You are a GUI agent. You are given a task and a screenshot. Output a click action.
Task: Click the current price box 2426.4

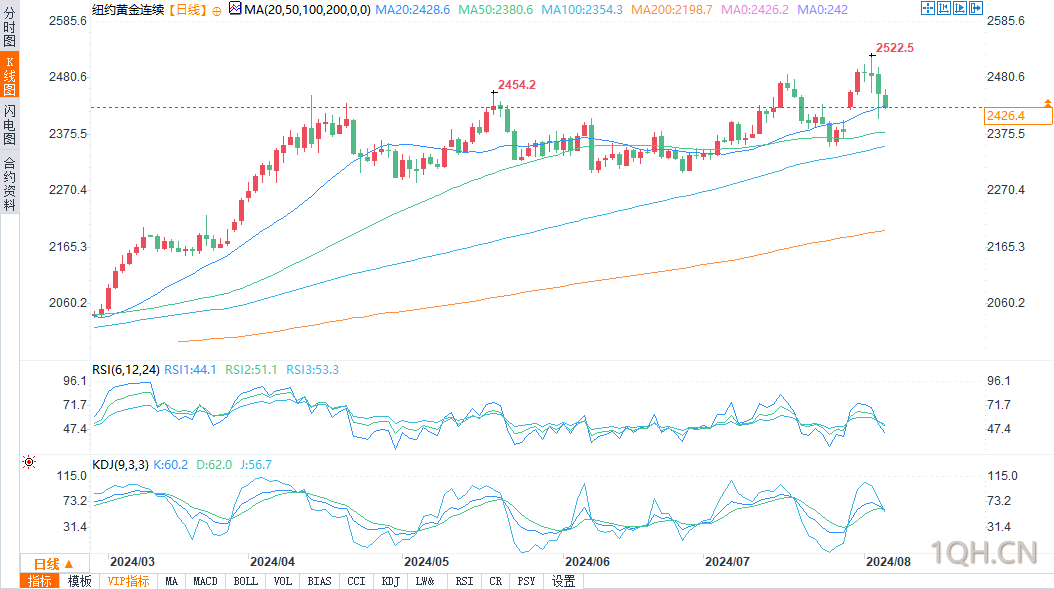[x=1017, y=116]
